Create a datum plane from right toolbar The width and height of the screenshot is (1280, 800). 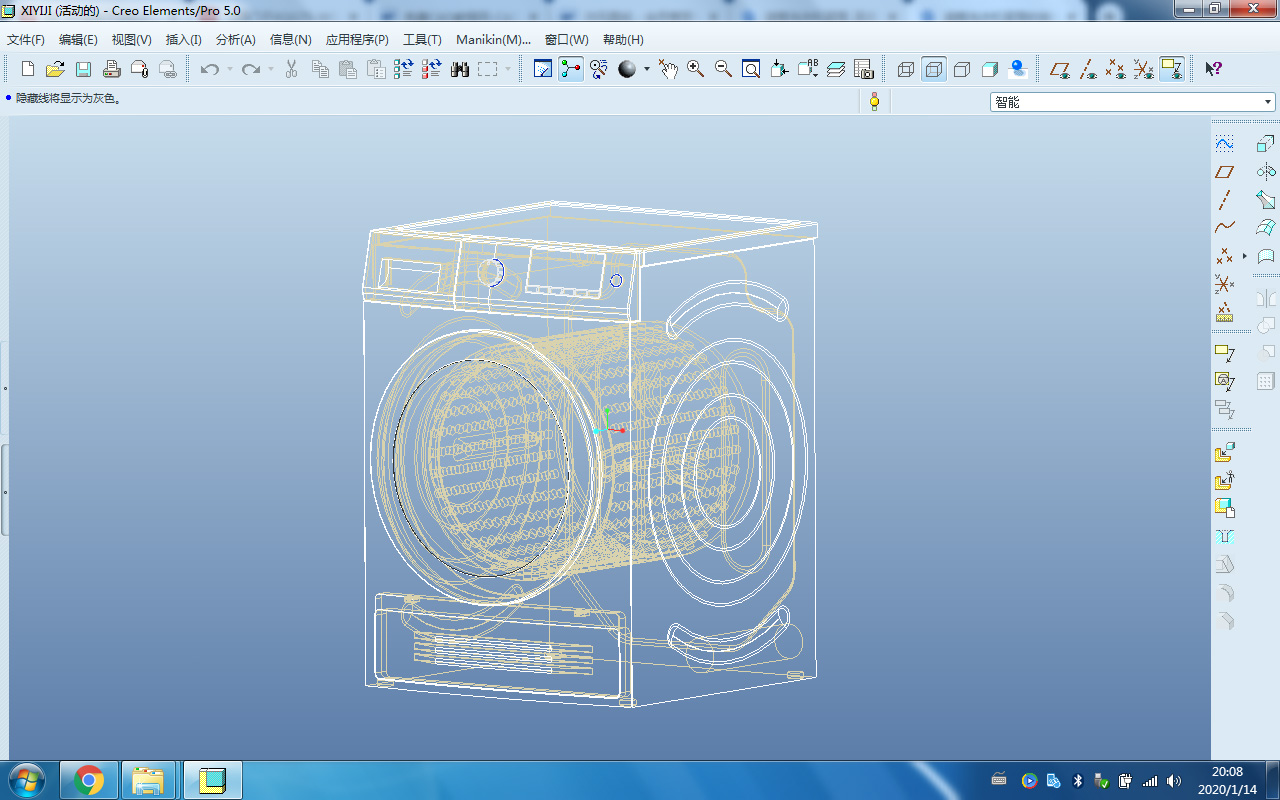(1224, 172)
